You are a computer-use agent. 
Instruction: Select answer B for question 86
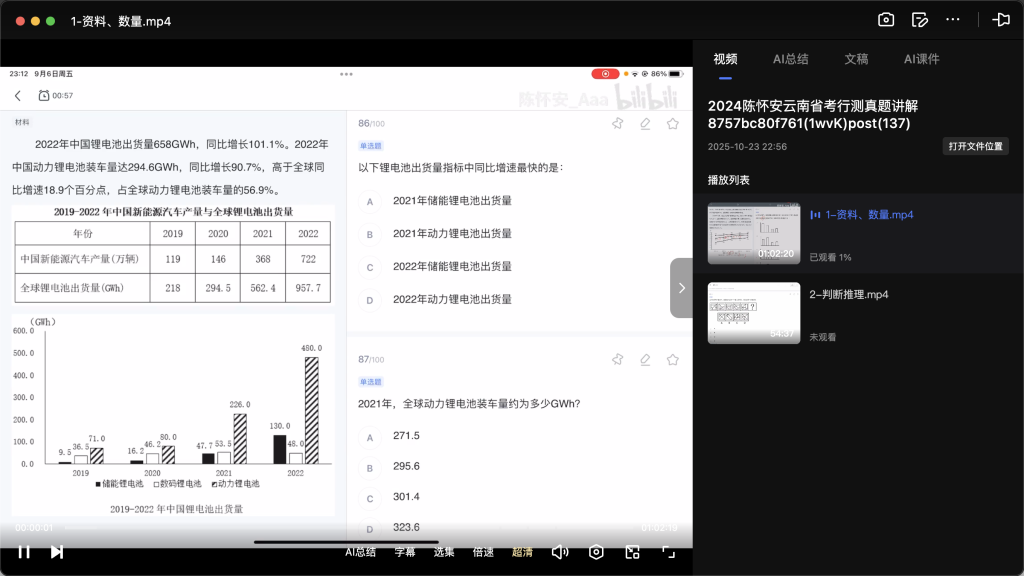point(370,234)
